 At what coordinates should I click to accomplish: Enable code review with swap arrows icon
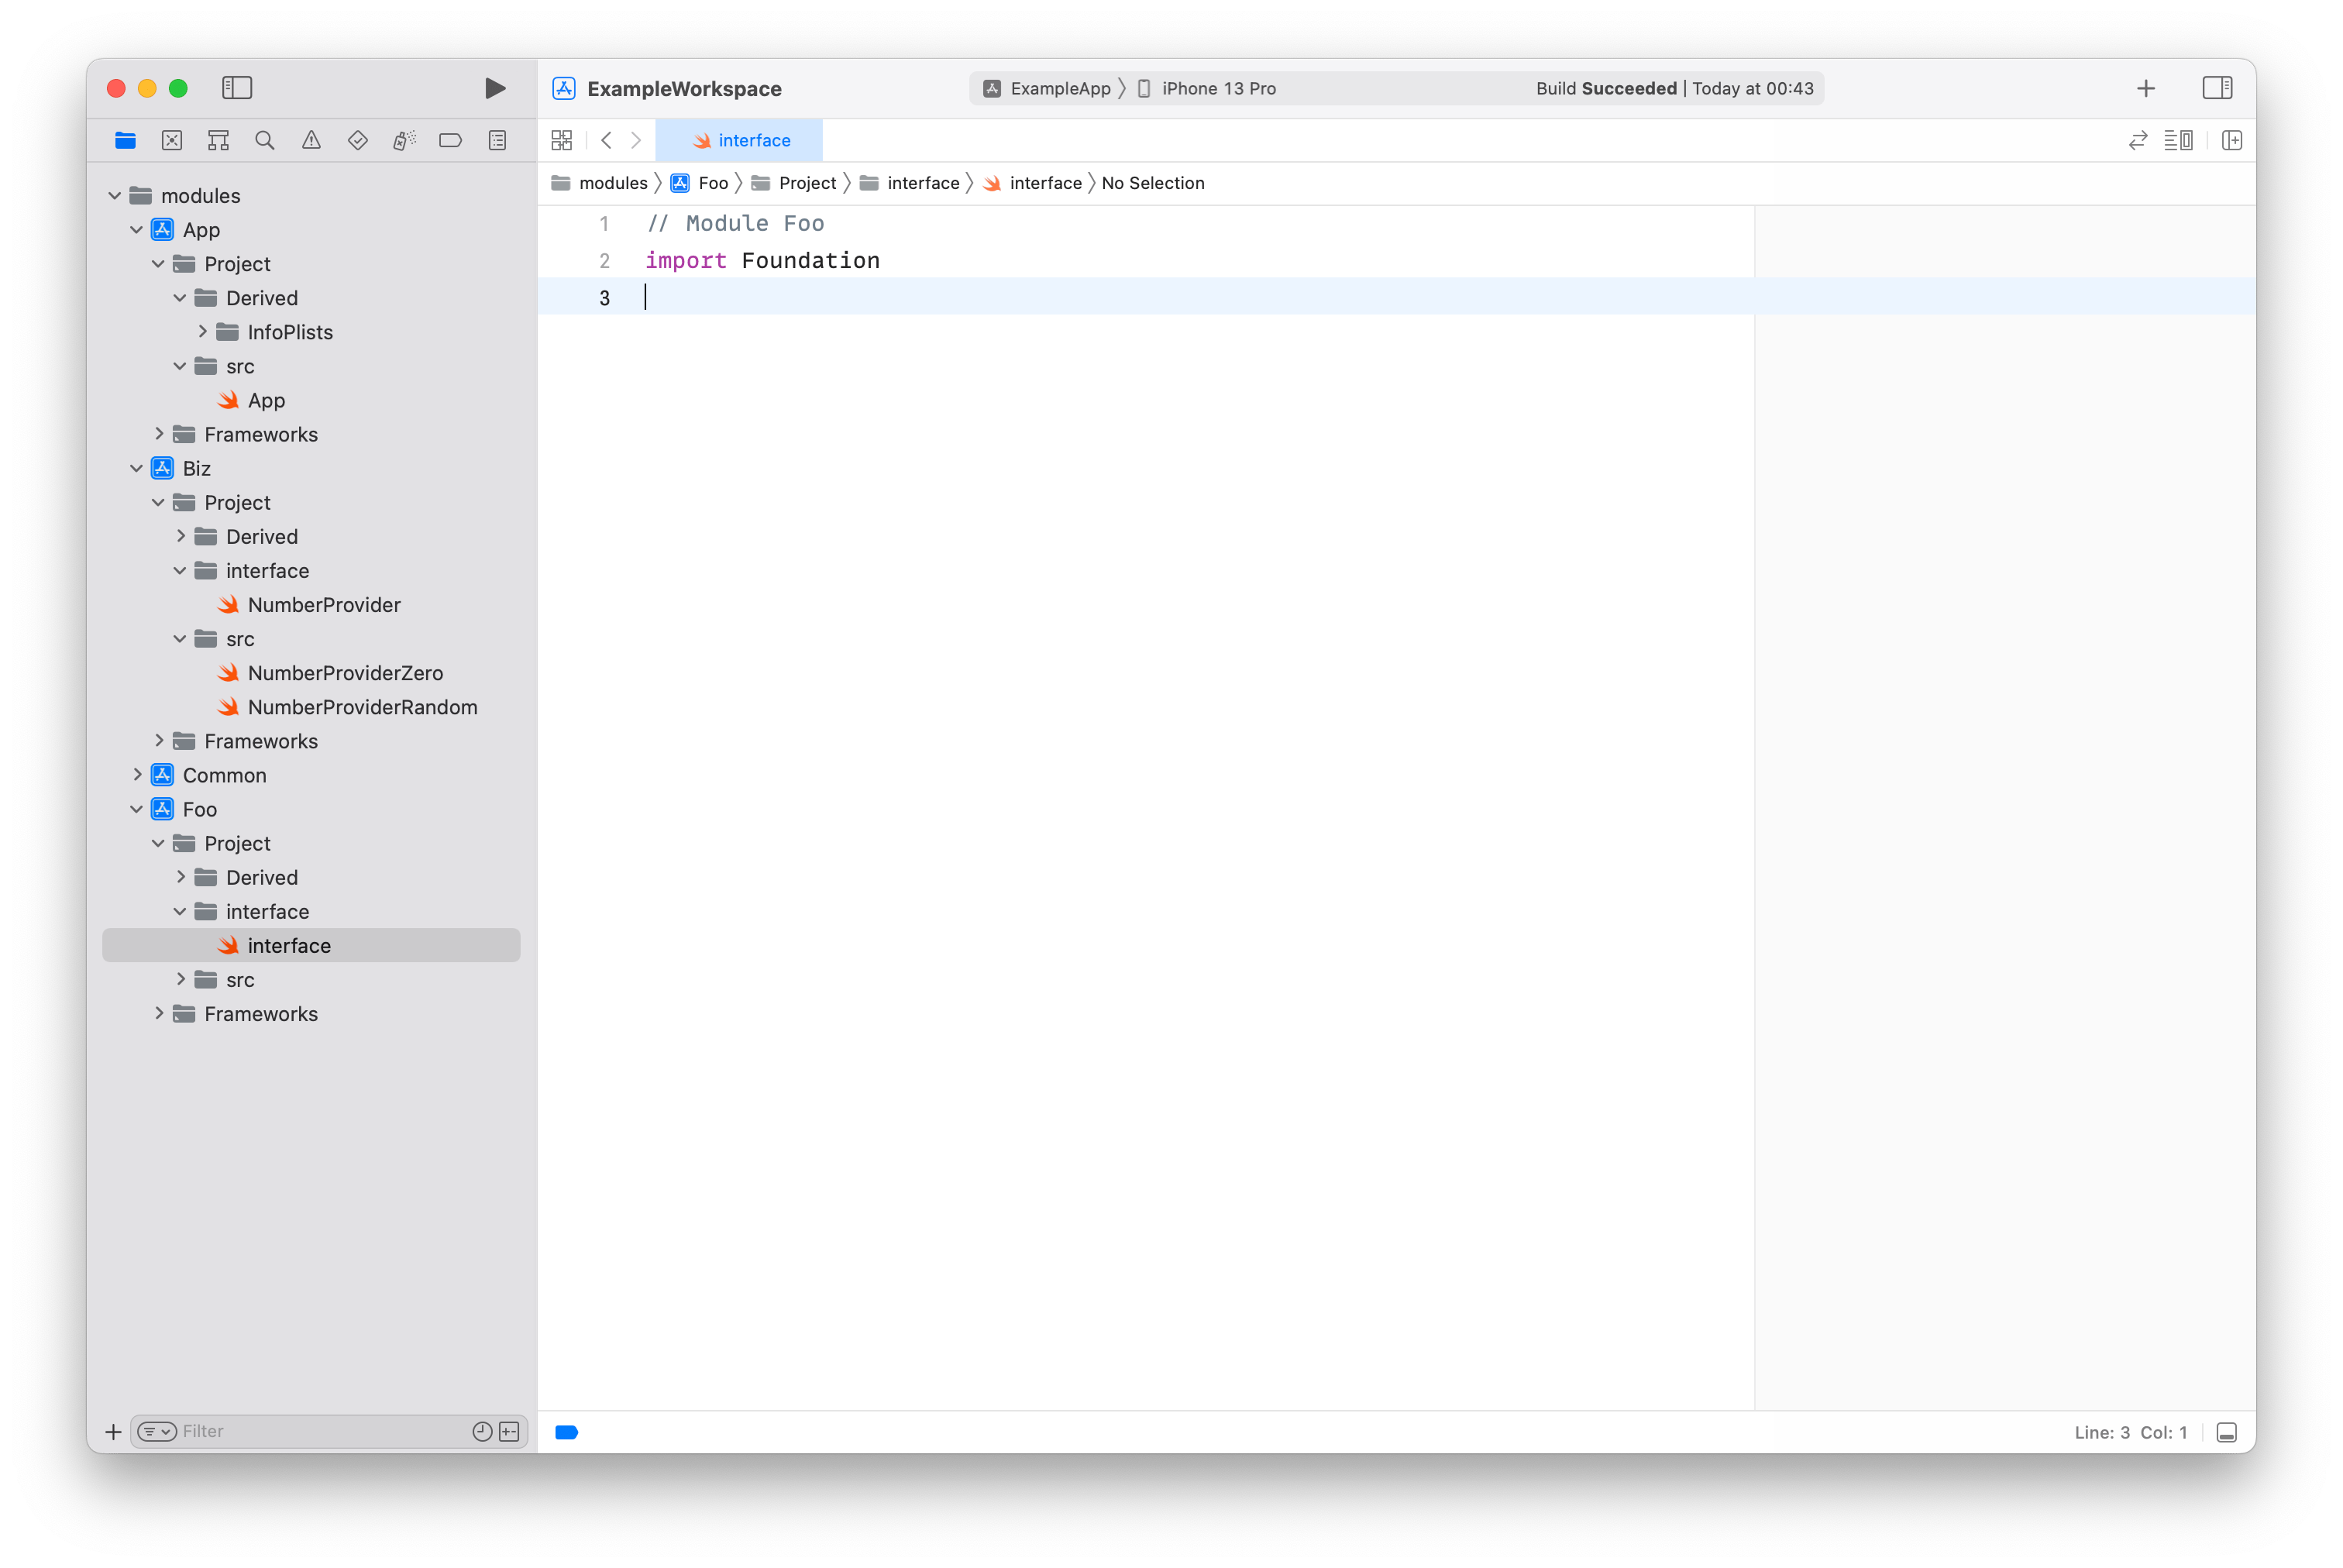[x=2137, y=140]
